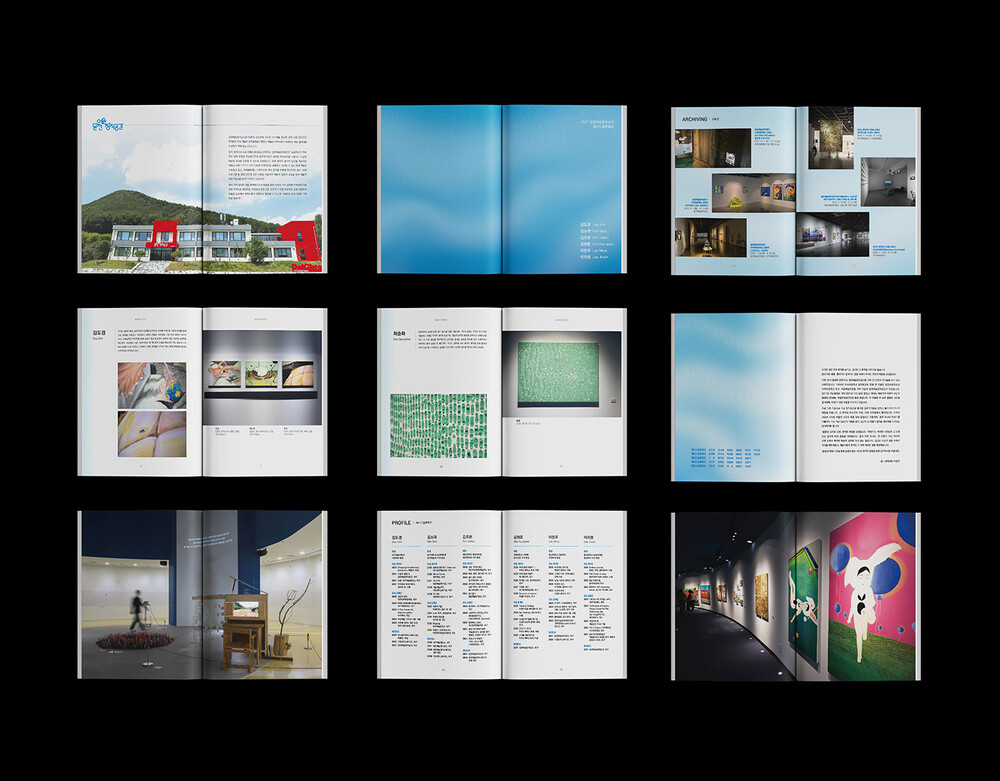Click the PROFILE heading text
Viewport: 1000px width, 781px height.
(x=406, y=522)
